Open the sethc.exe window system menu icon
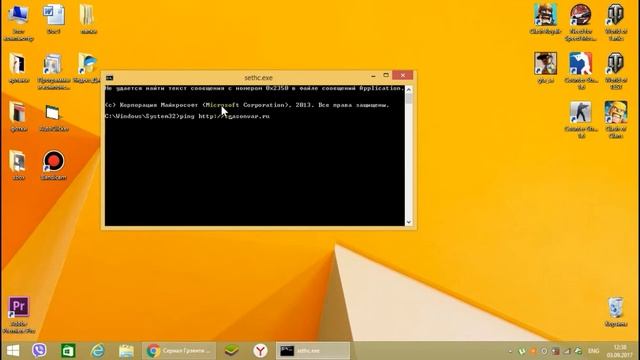The width and height of the screenshot is (640, 360). click(109, 78)
